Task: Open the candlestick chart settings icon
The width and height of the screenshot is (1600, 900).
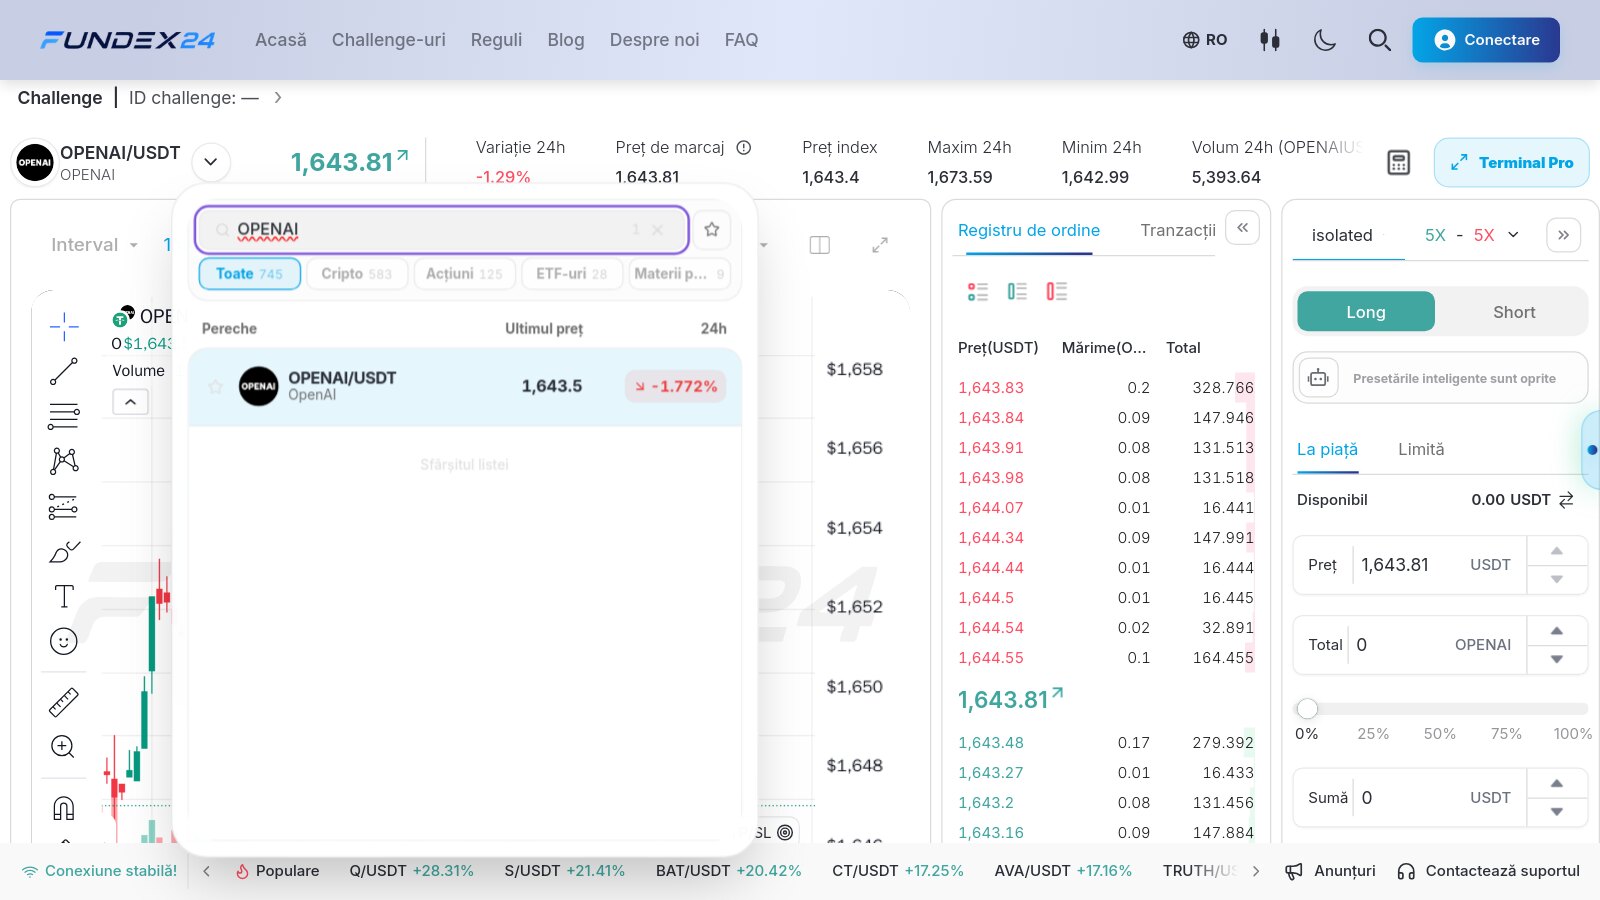Action: tap(1270, 40)
